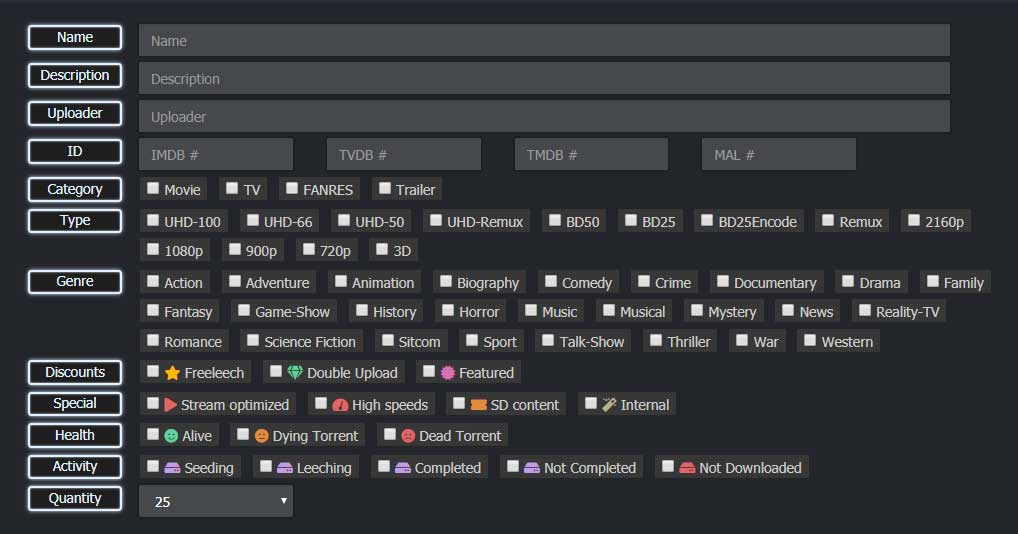
Task: Click the magic wand Internal icon
Action: tap(608, 405)
